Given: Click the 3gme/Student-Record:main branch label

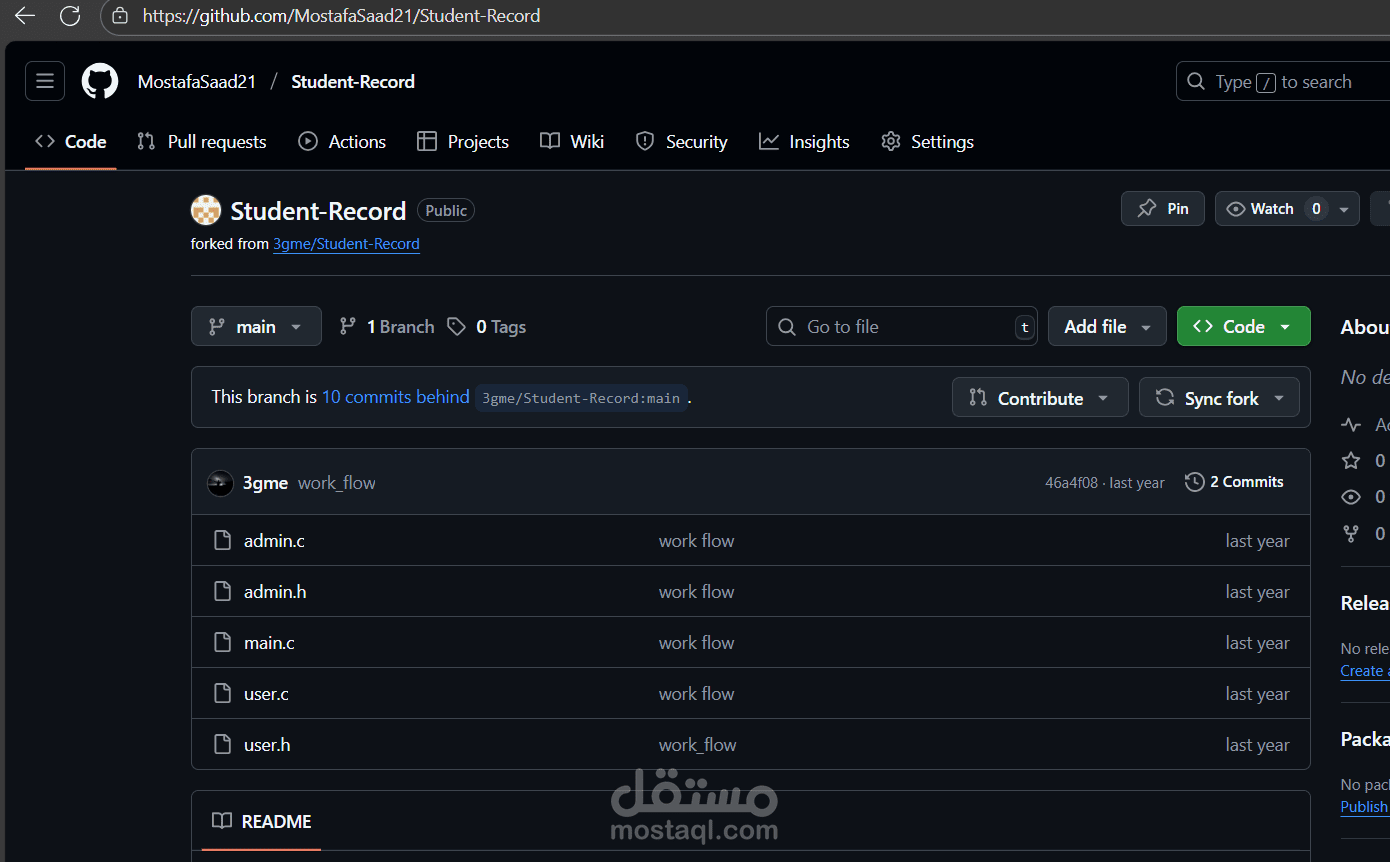Looking at the screenshot, I should pos(581,398).
